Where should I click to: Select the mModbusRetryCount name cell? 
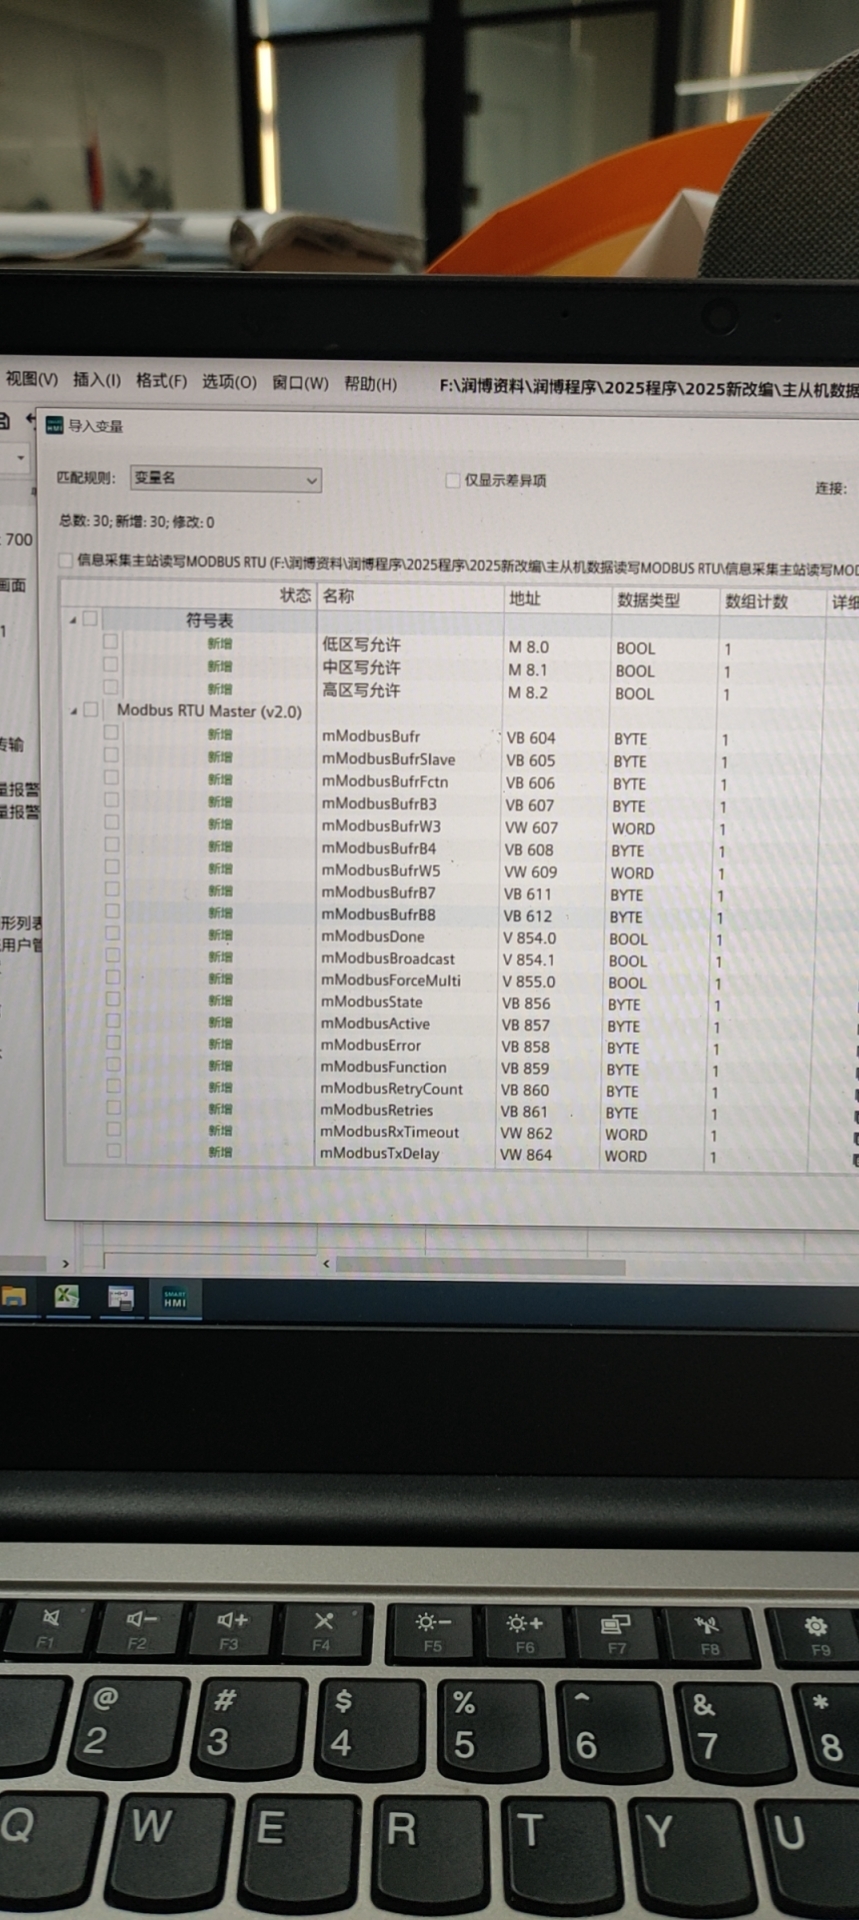391,1088
